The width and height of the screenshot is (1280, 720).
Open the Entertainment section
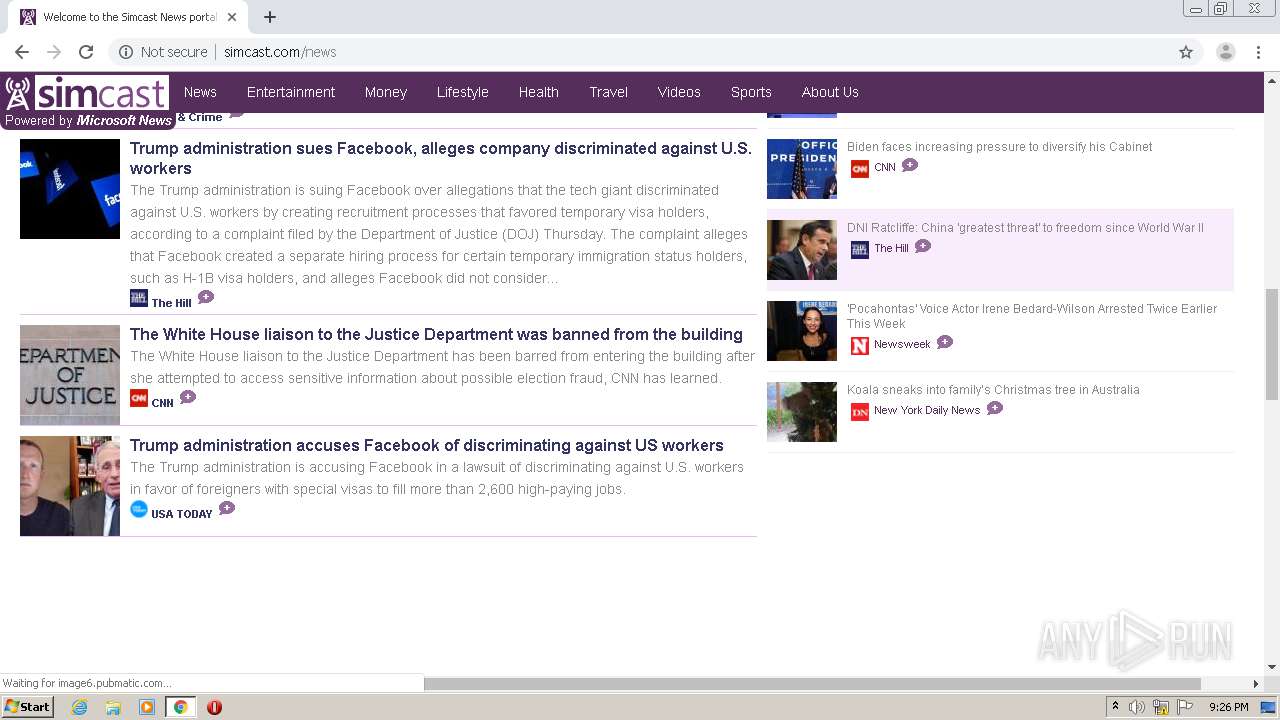pyautogui.click(x=291, y=92)
